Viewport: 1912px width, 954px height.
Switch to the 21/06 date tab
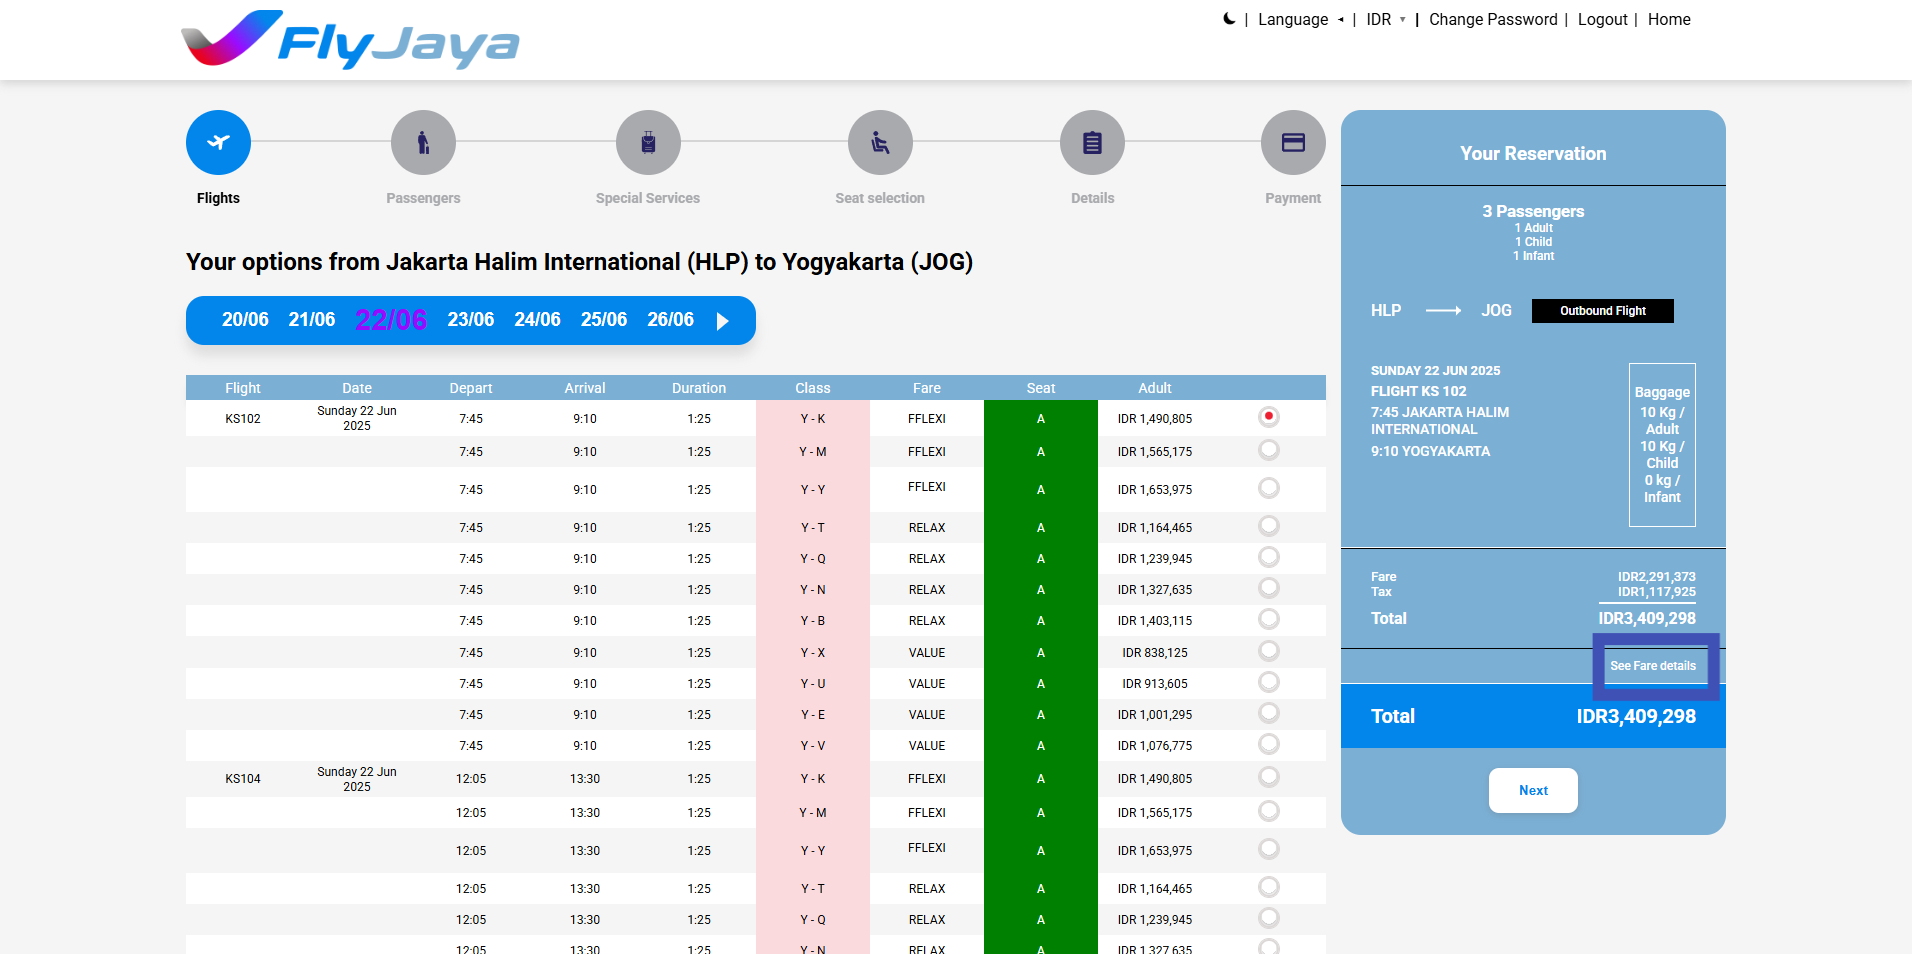click(311, 320)
